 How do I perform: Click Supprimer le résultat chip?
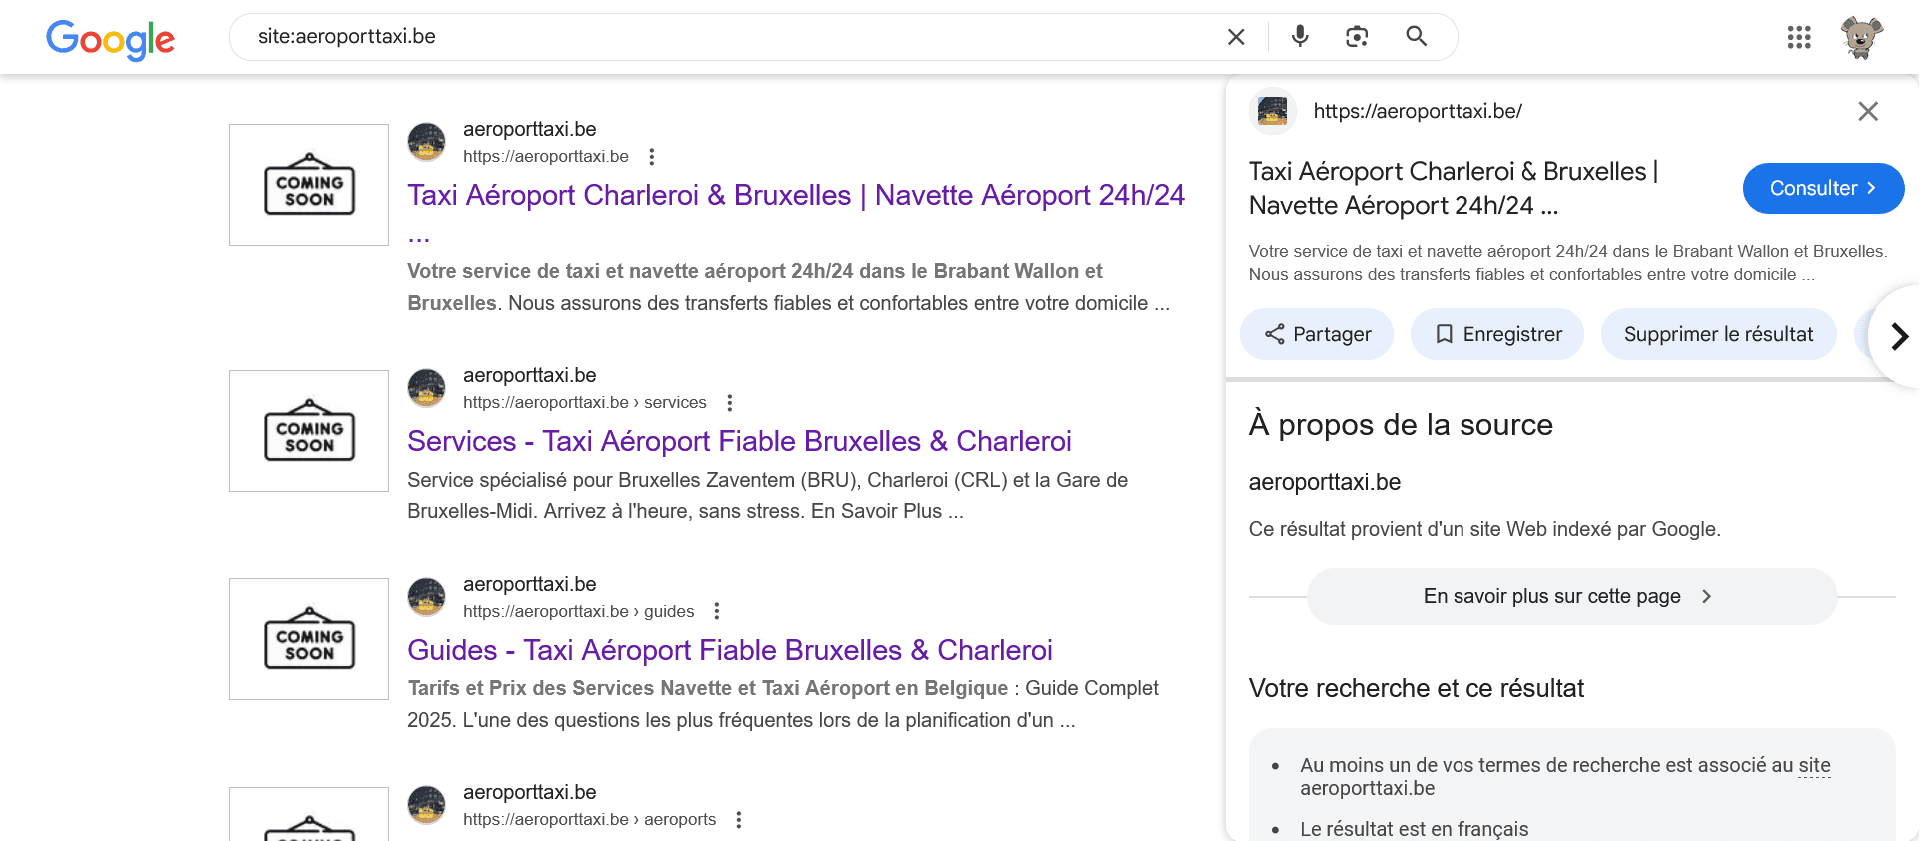pyautogui.click(x=1718, y=334)
